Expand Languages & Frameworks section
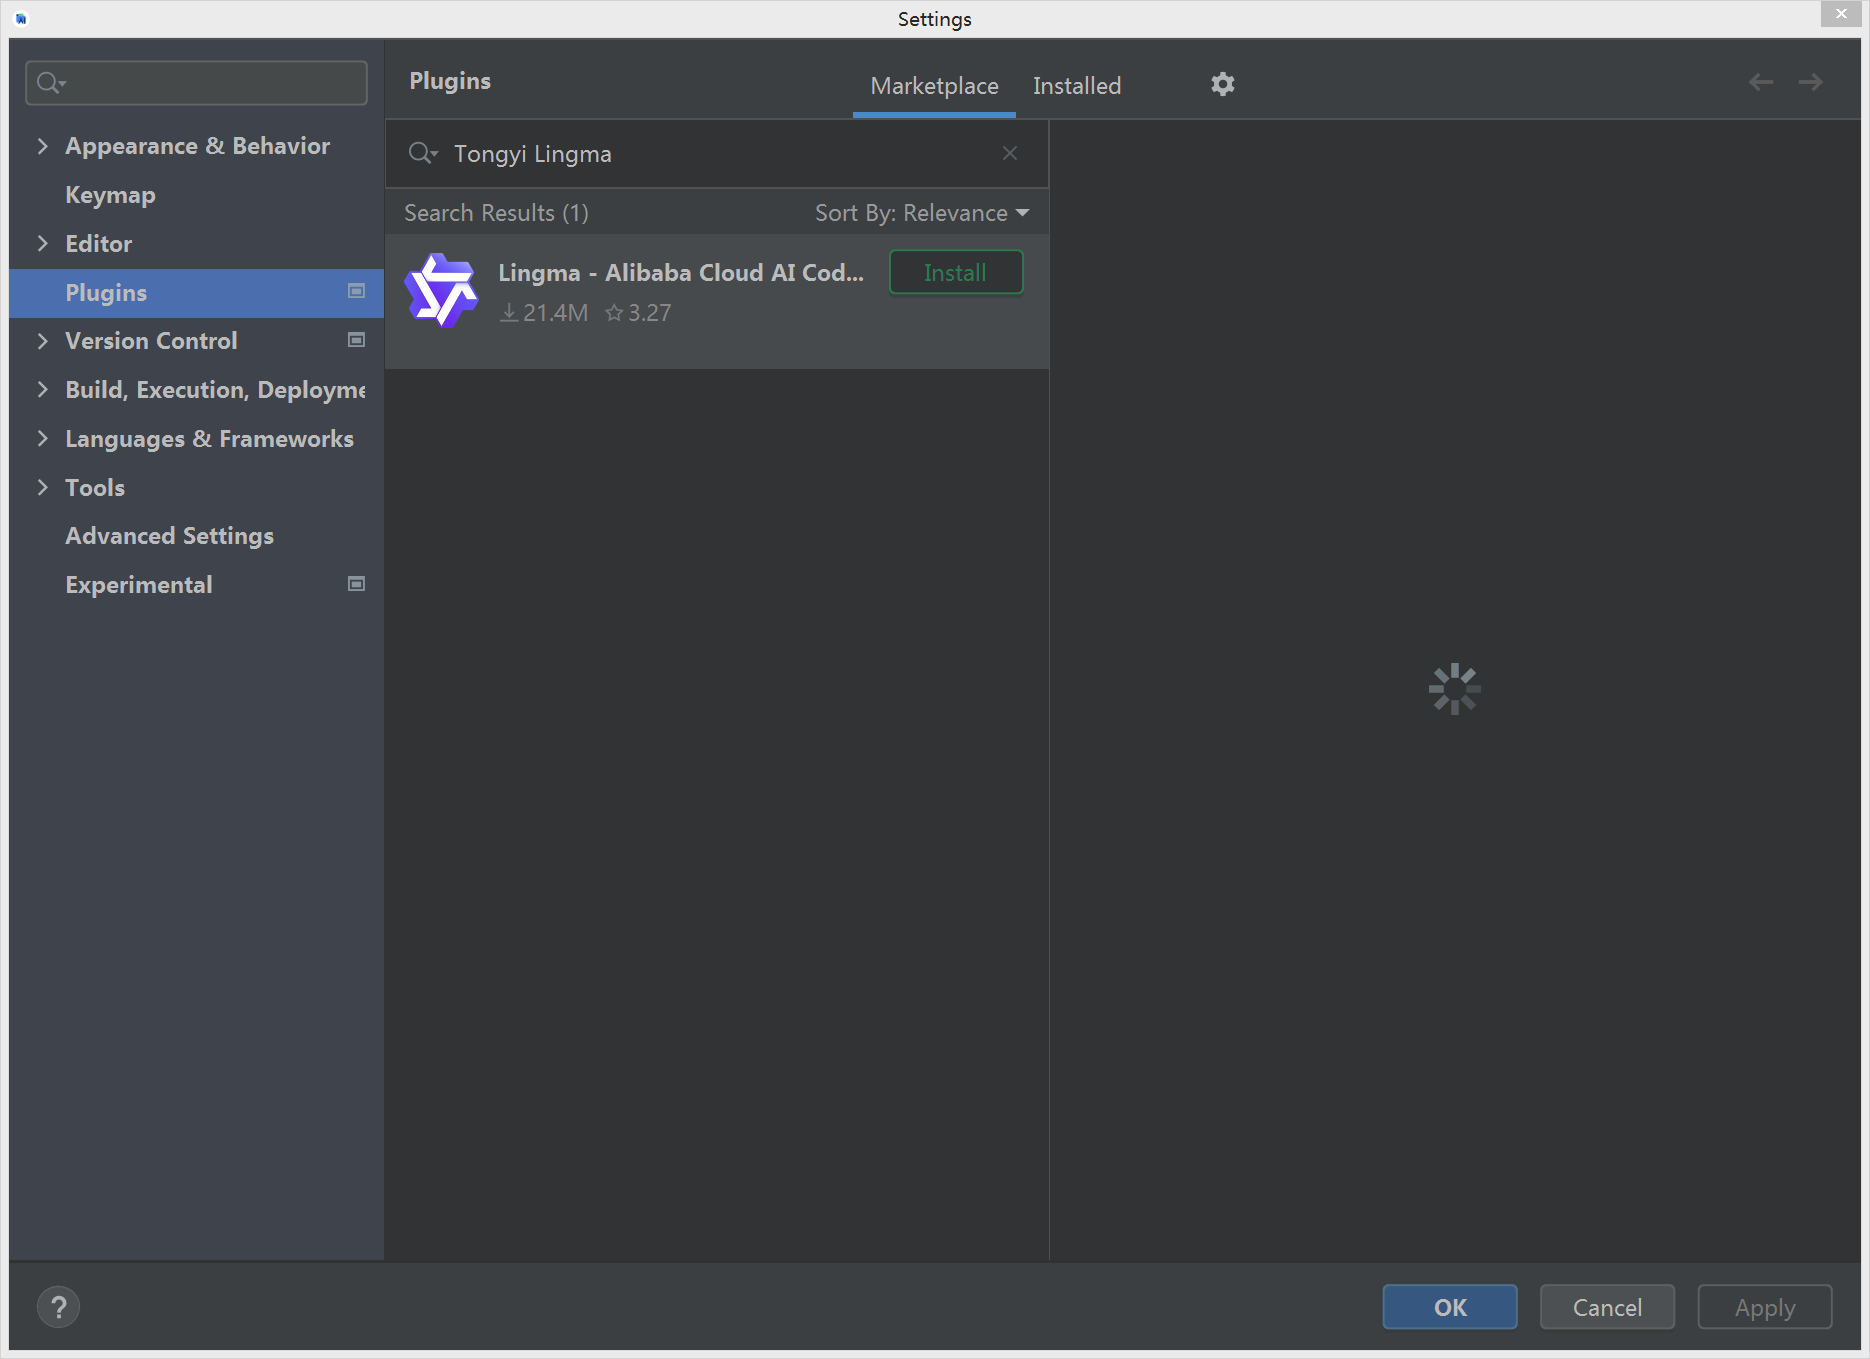 (42, 438)
